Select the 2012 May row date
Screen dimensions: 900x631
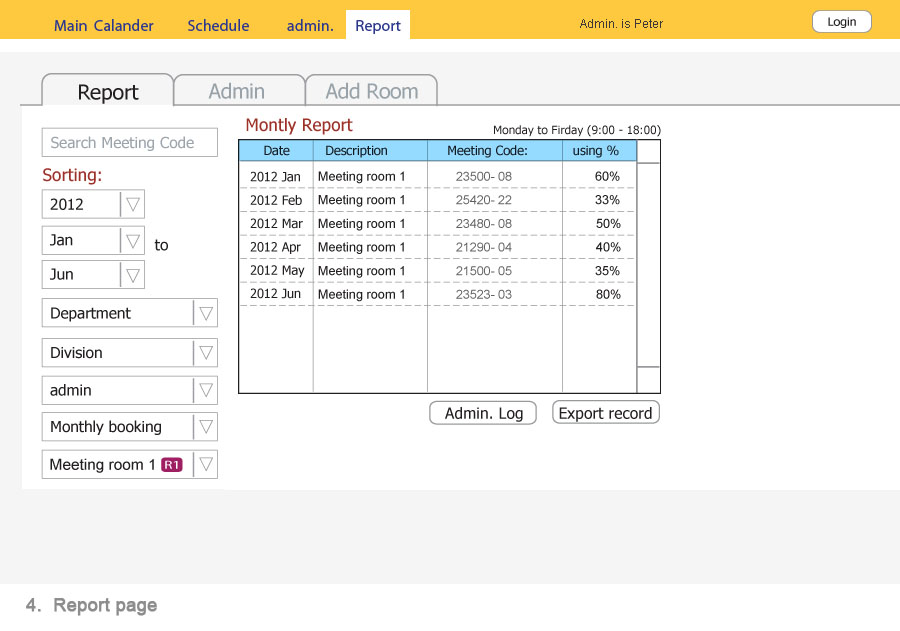[x=277, y=270]
